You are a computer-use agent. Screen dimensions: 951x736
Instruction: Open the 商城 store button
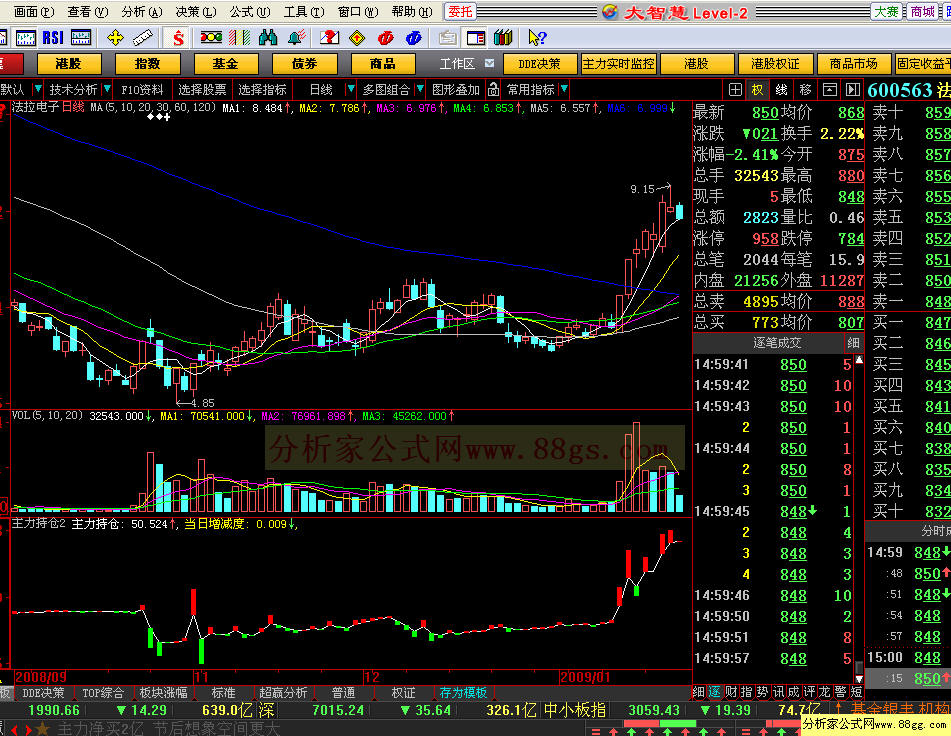[x=922, y=12]
